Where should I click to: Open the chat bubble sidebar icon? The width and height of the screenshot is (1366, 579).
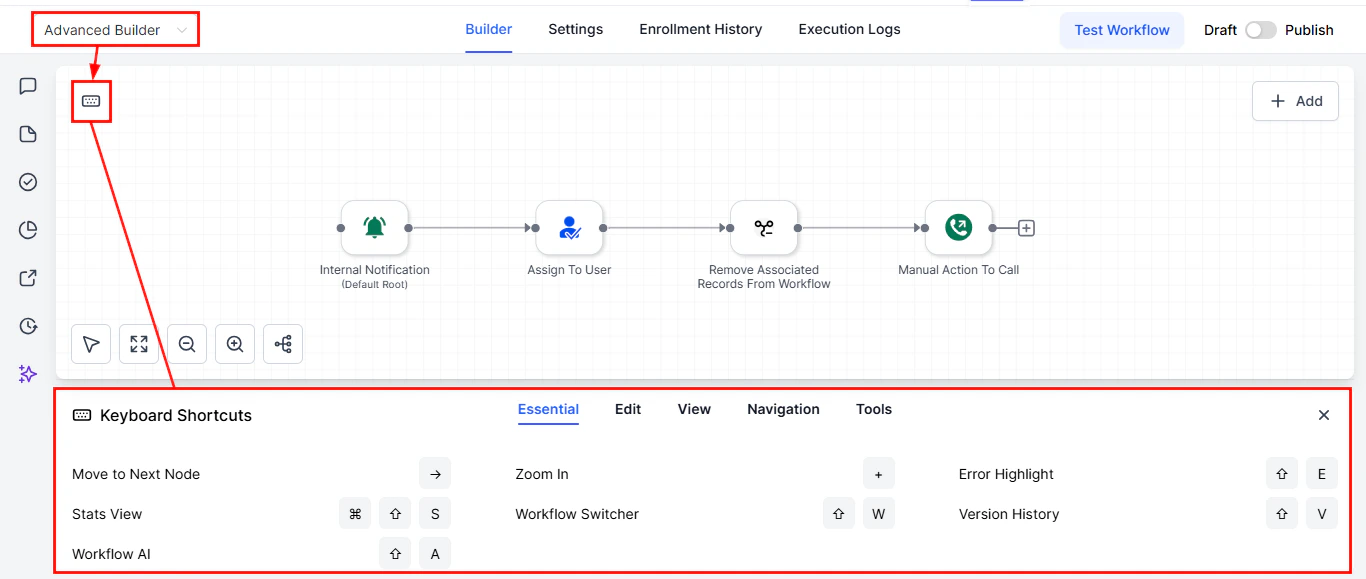tap(28, 86)
